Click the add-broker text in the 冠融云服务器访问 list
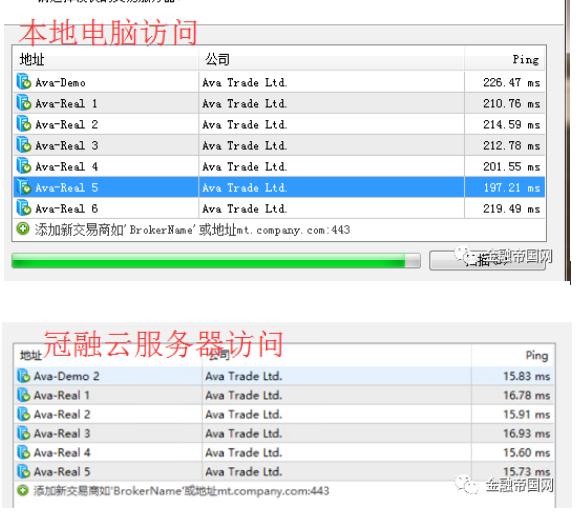 181,491
